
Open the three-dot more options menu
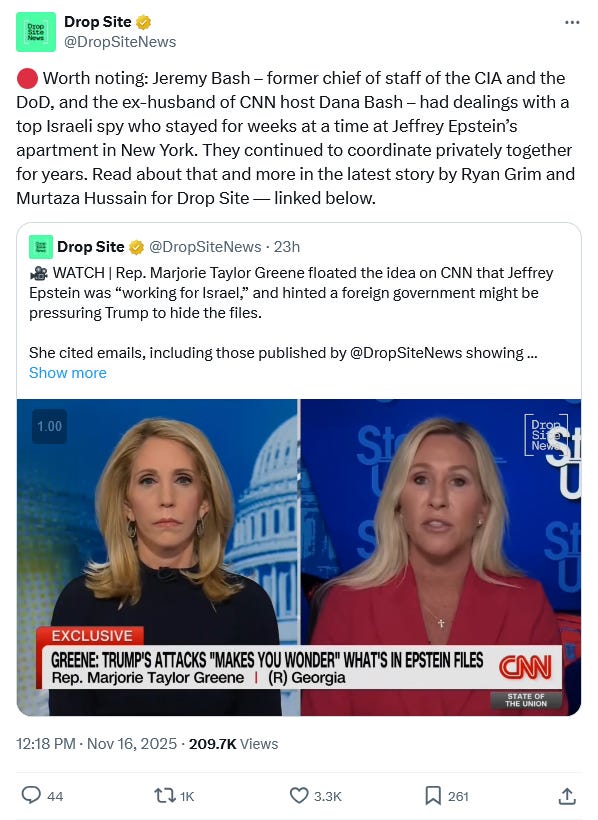[572, 22]
